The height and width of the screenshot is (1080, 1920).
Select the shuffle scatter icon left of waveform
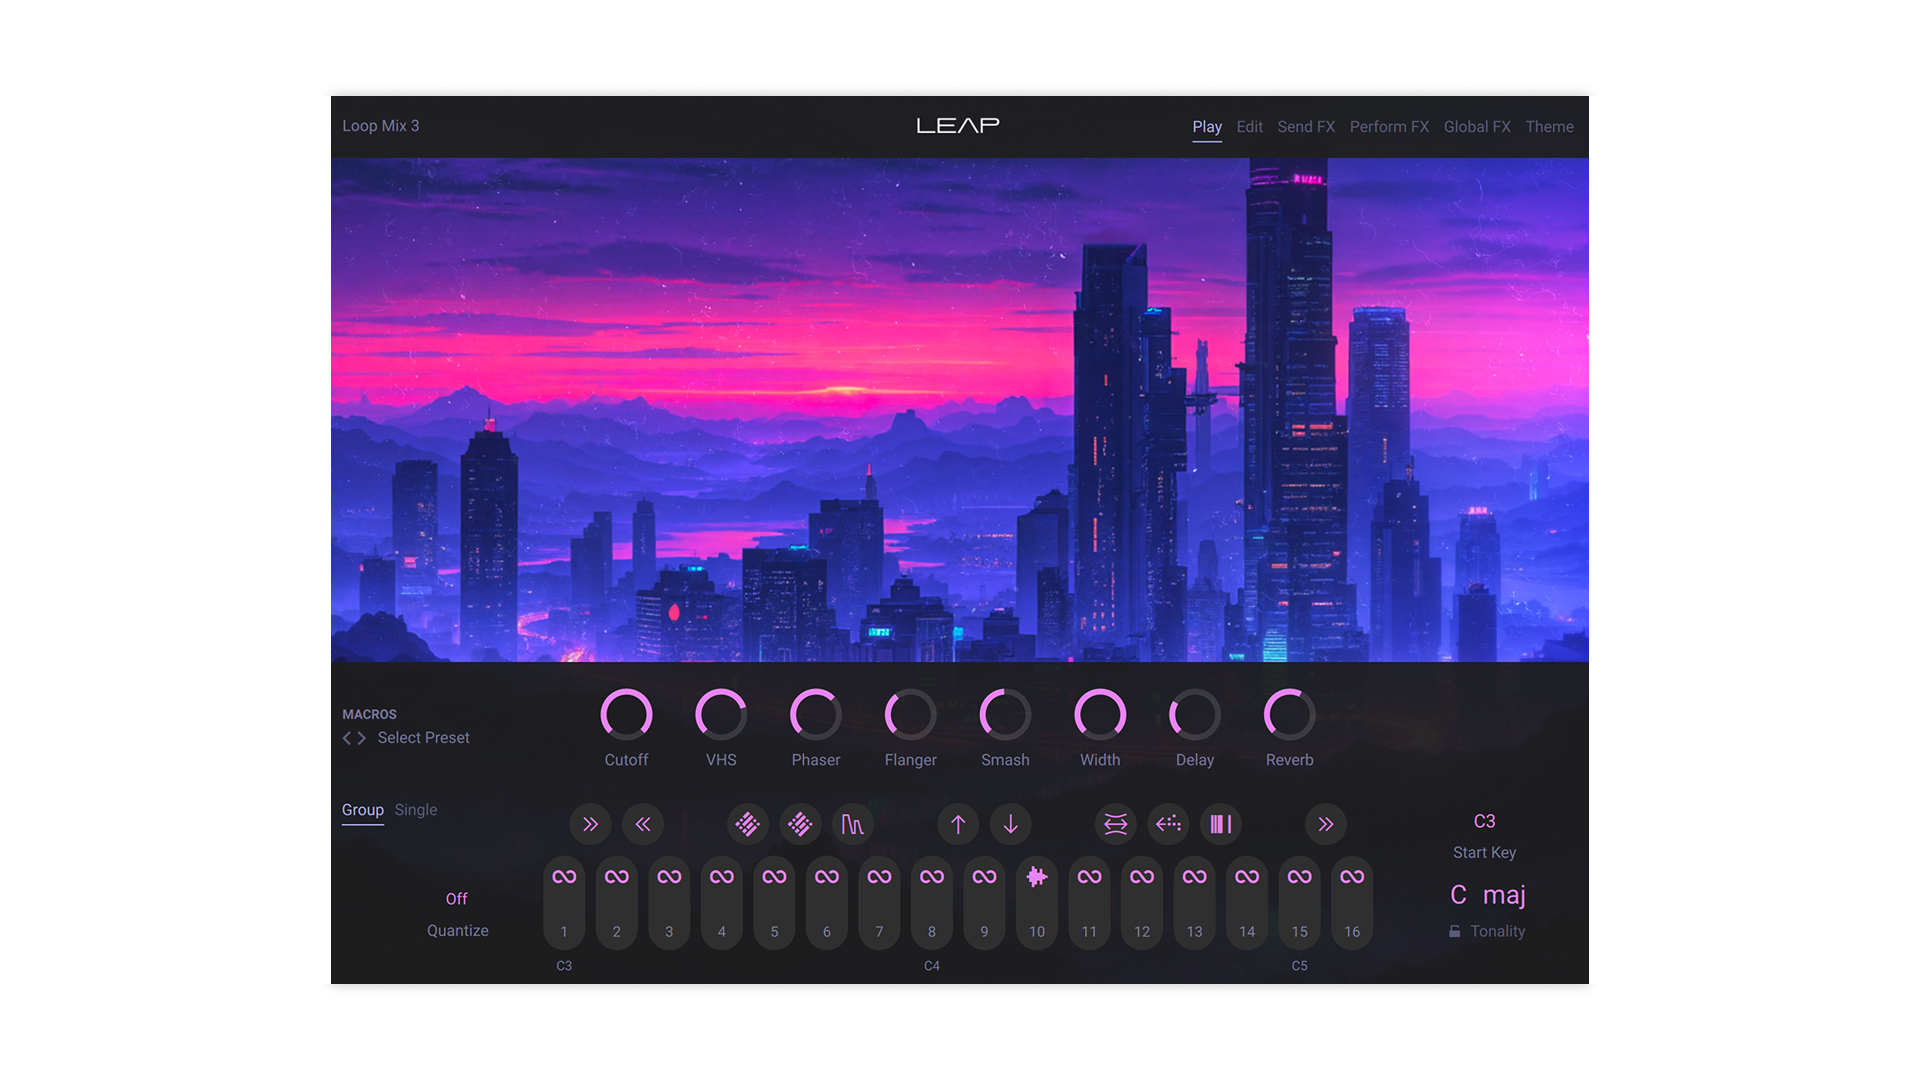tap(800, 824)
